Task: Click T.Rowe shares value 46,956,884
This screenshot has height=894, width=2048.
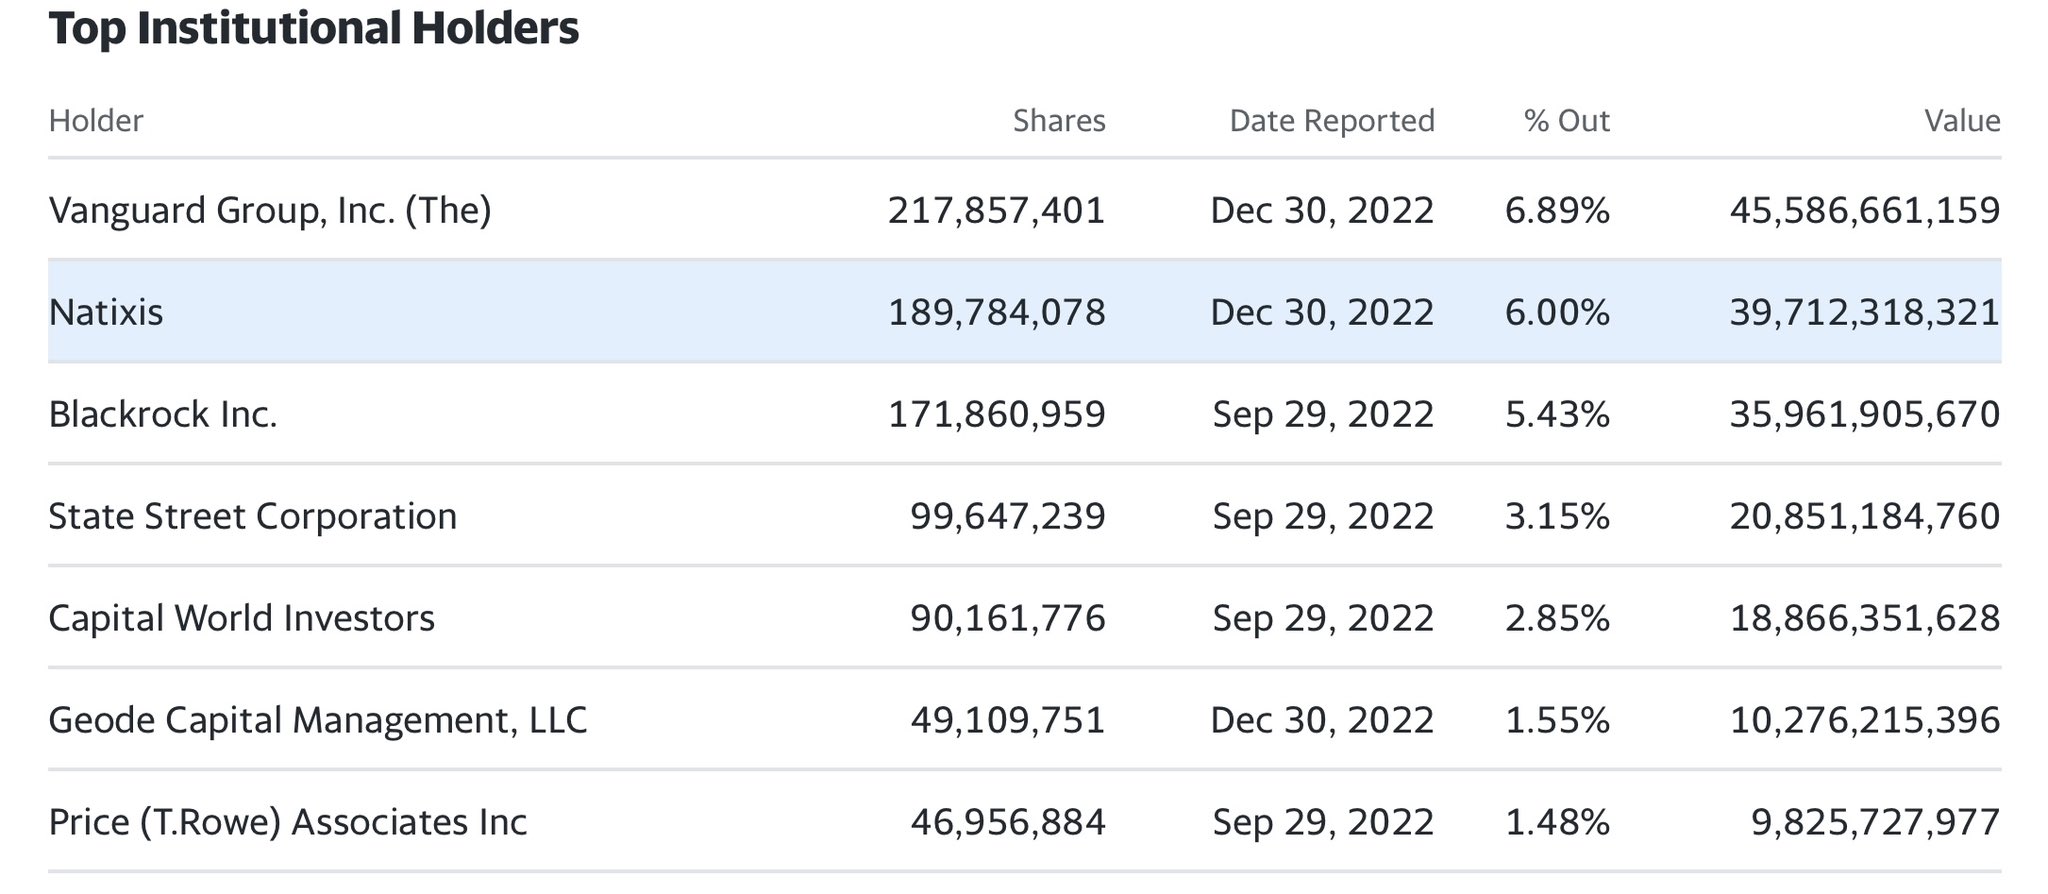Action: click(1008, 823)
